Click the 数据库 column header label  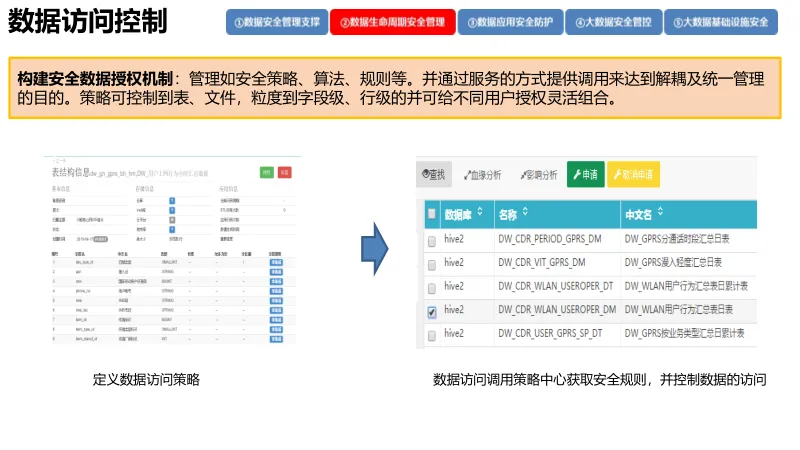pyautogui.click(x=458, y=215)
